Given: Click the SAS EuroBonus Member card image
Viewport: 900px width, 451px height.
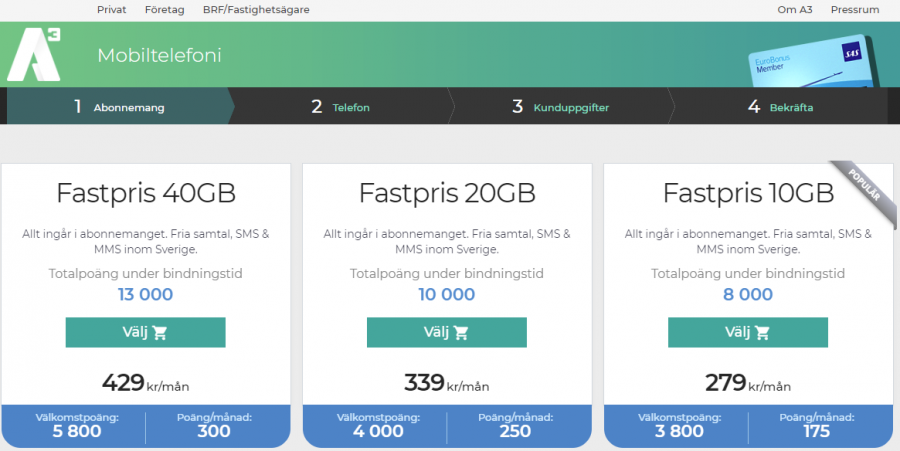Looking at the screenshot, I should 814,65.
